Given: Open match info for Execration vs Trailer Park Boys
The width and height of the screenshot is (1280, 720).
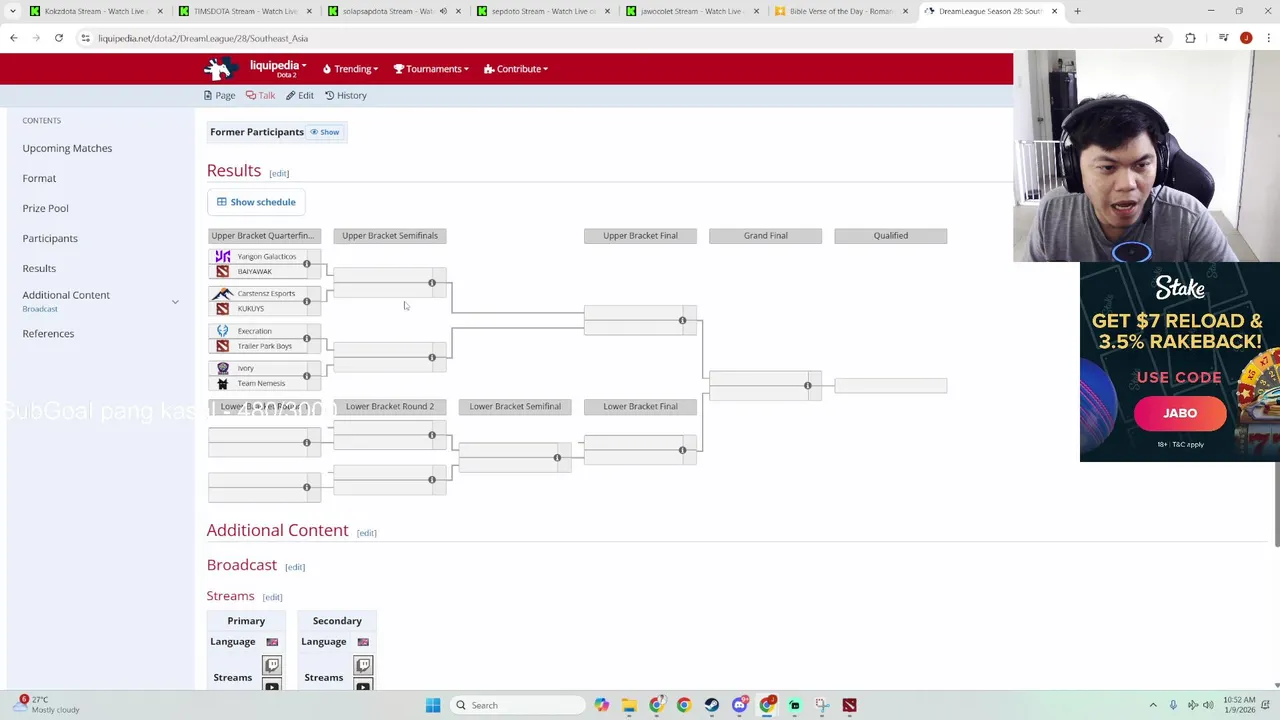Looking at the screenshot, I should point(307,338).
